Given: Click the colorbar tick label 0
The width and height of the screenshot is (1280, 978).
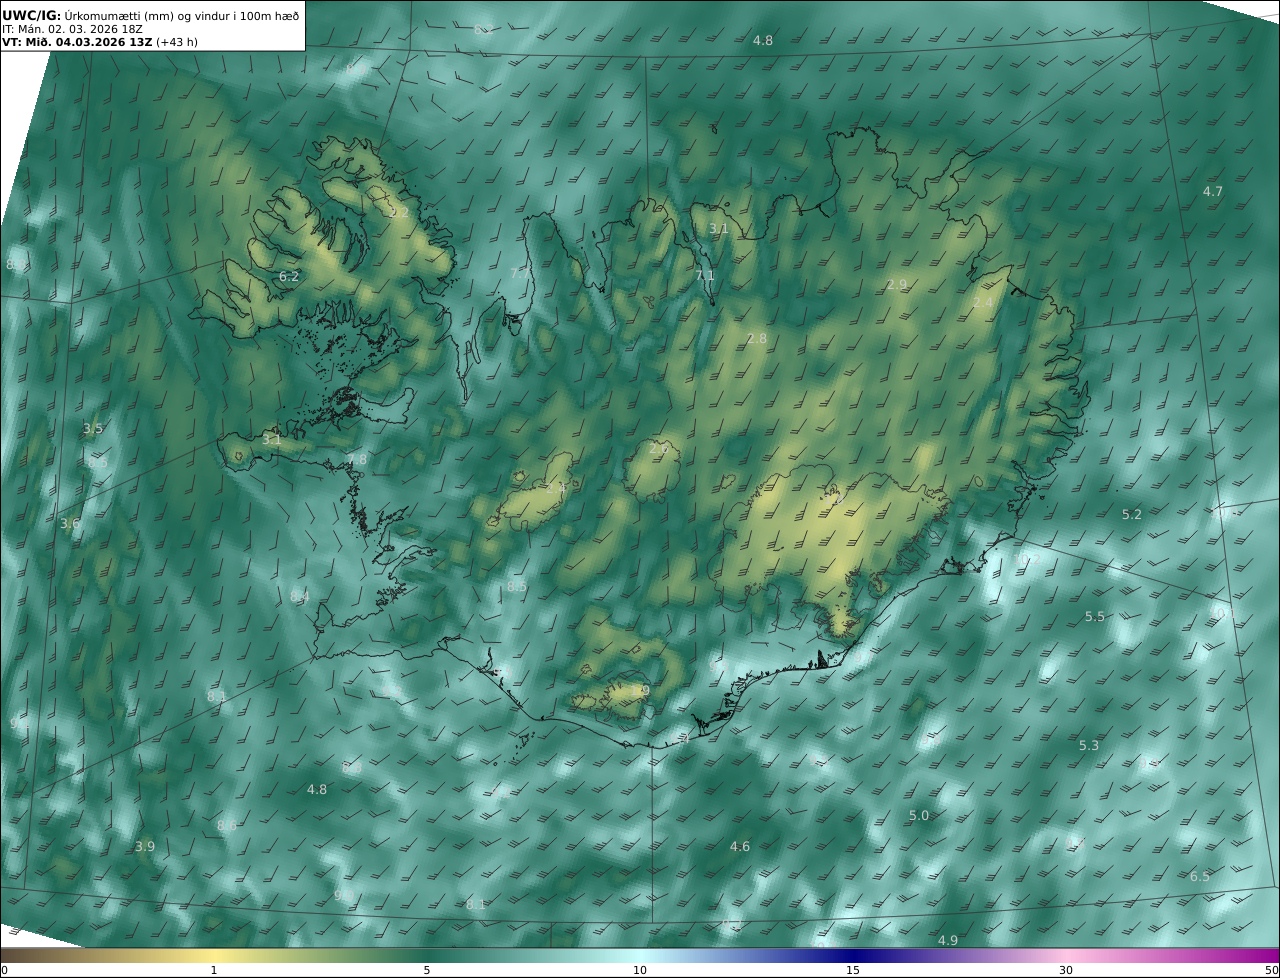Looking at the screenshot, I should [4, 970].
